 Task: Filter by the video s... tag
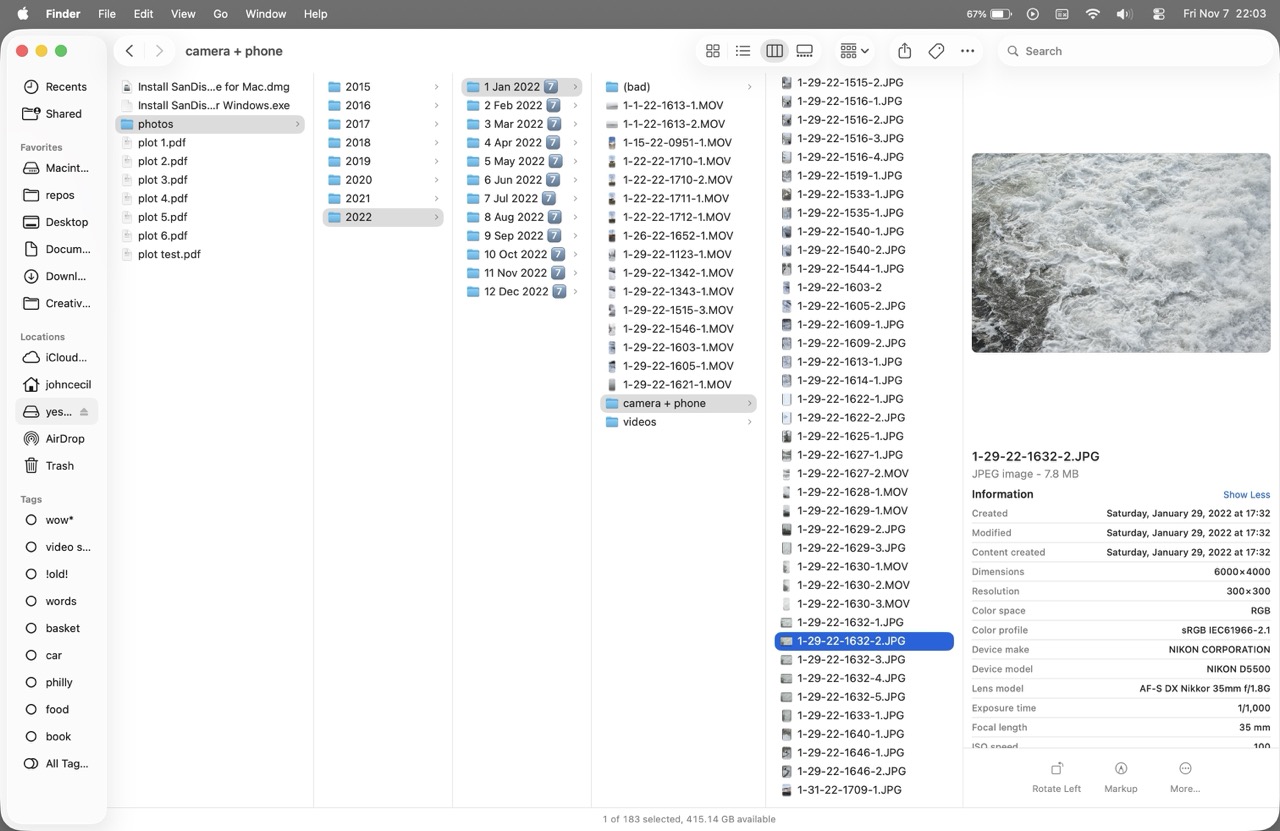pyautogui.click(x=56, y=547)
